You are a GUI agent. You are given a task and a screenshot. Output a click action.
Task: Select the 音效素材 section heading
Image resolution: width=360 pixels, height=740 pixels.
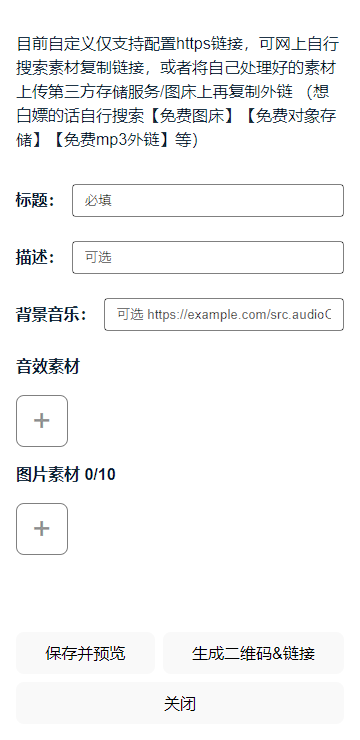(x=48, y=366)
